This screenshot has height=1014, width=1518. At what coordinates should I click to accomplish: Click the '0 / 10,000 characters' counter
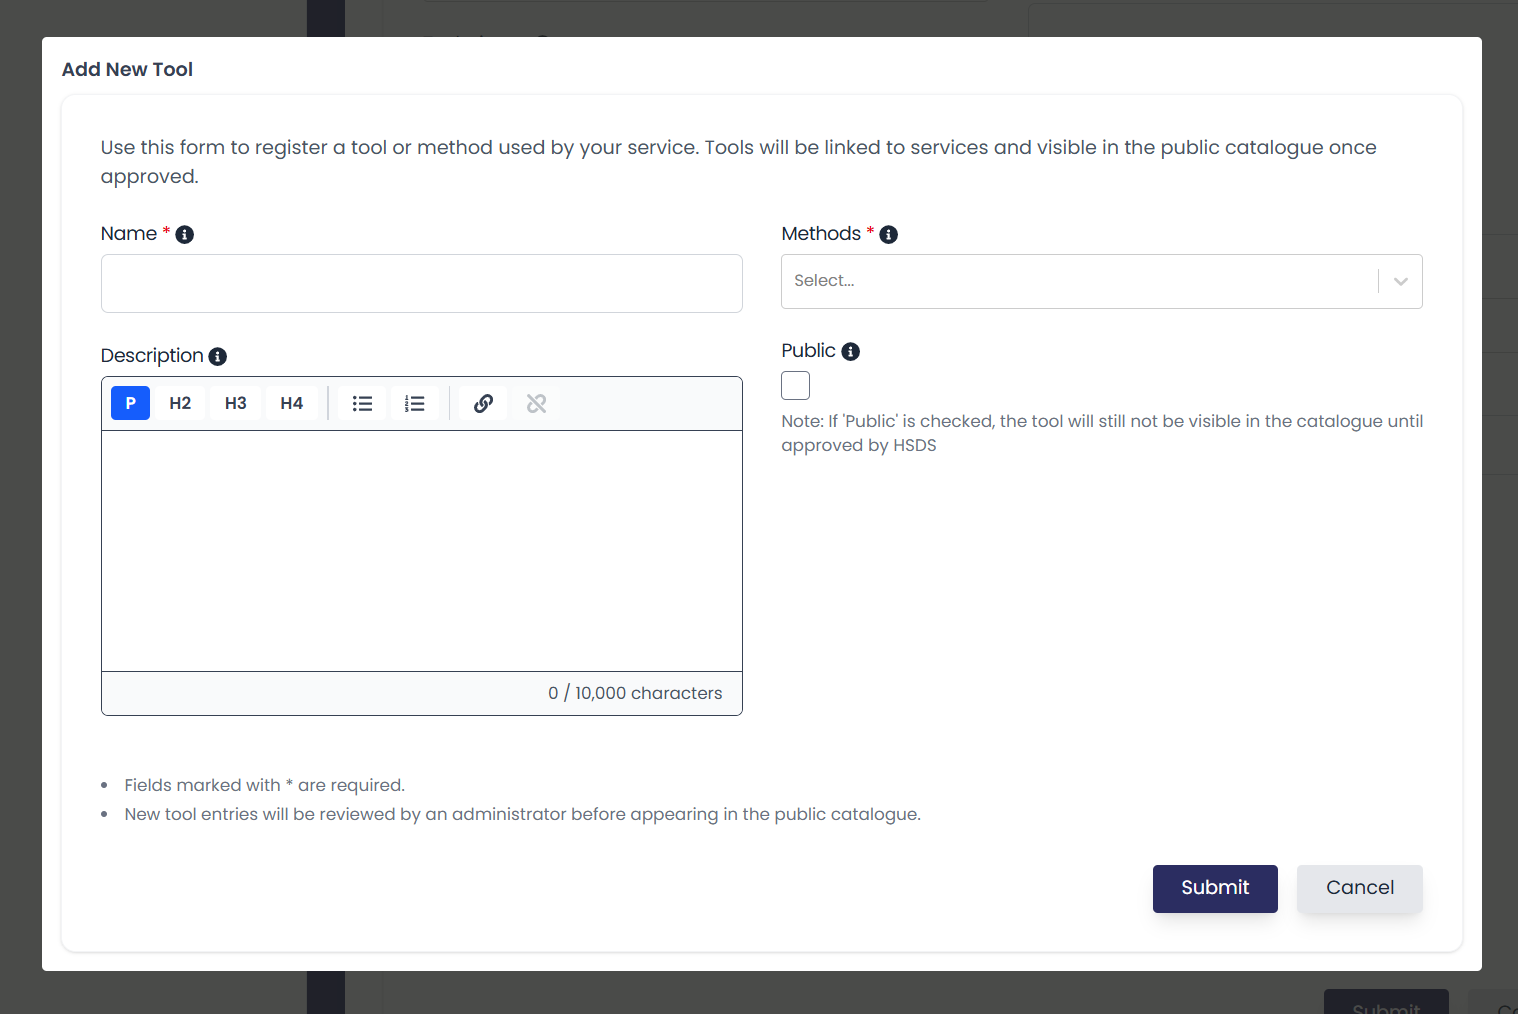click(x=635, y=693)
